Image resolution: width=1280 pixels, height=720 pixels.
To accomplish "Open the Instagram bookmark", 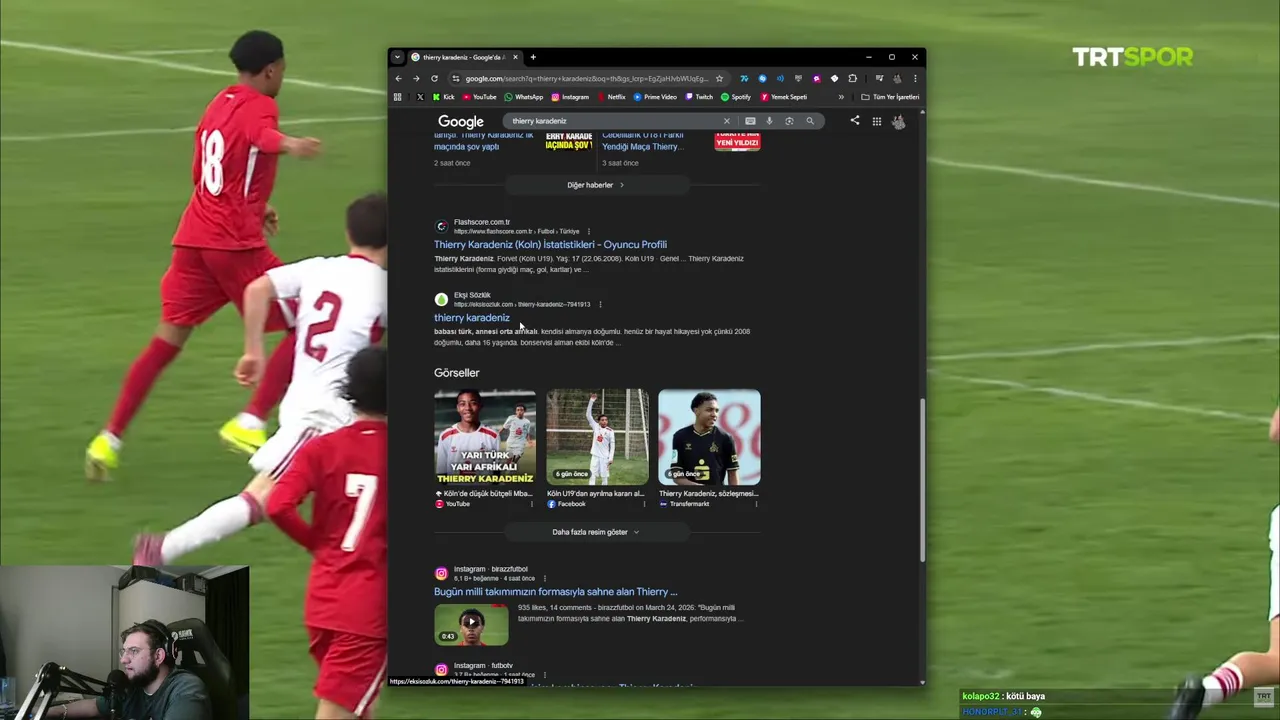I will tap(570, 97).
